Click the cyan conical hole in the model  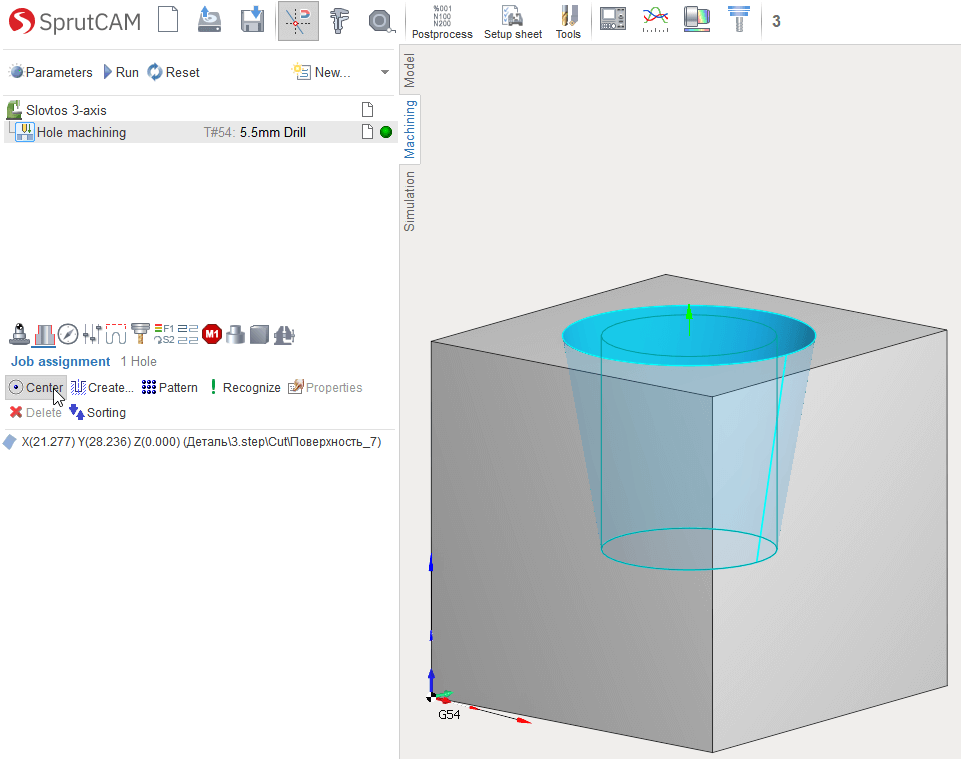pyautogui.click(x=689, y=437)
